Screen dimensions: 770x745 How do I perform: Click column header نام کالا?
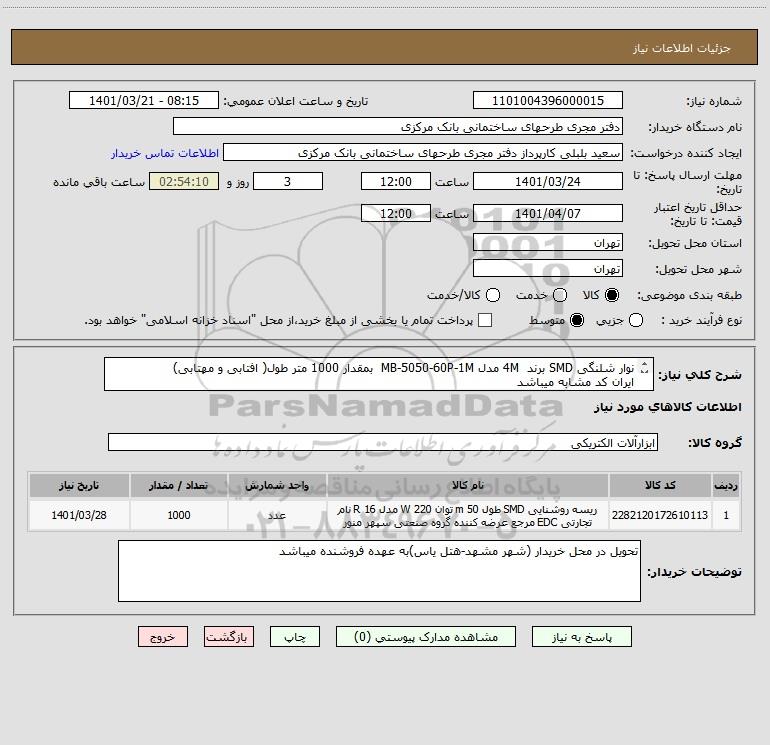click(468, 485)
